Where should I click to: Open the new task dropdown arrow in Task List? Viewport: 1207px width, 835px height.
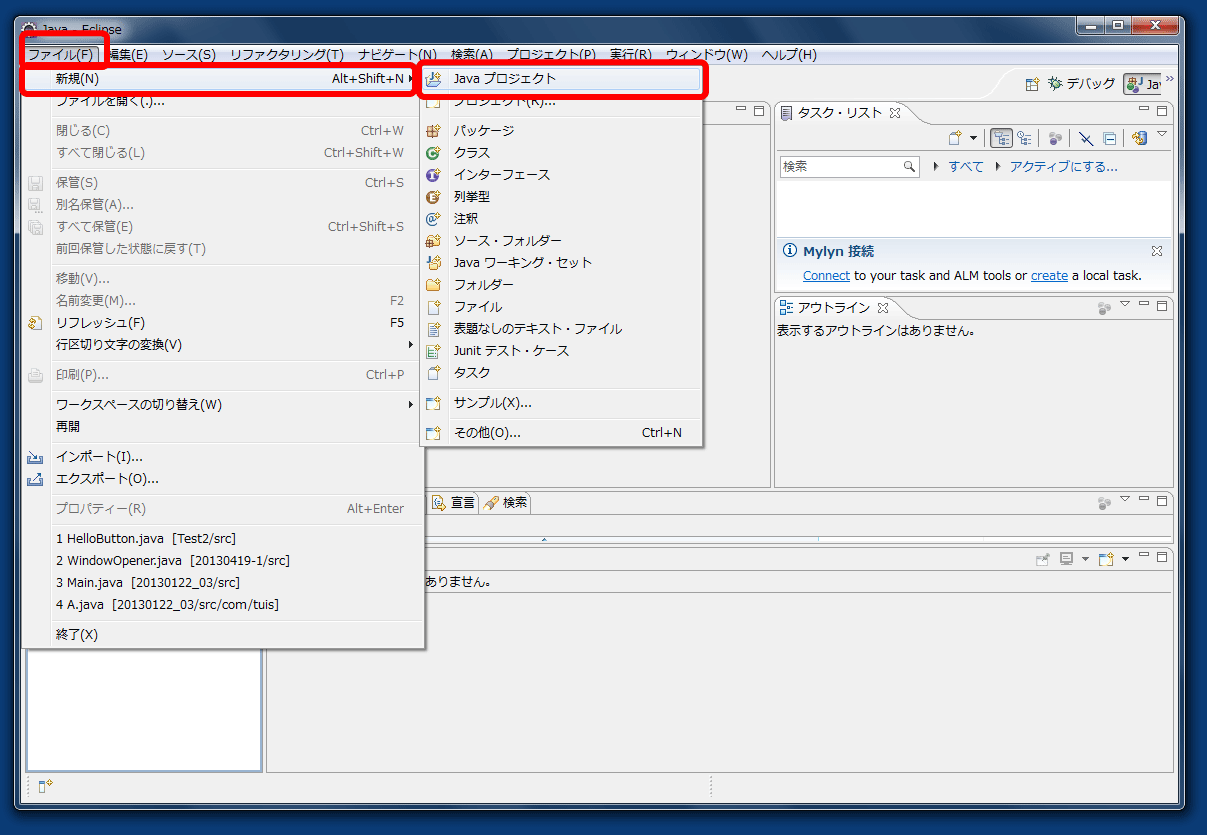point(973,138)
